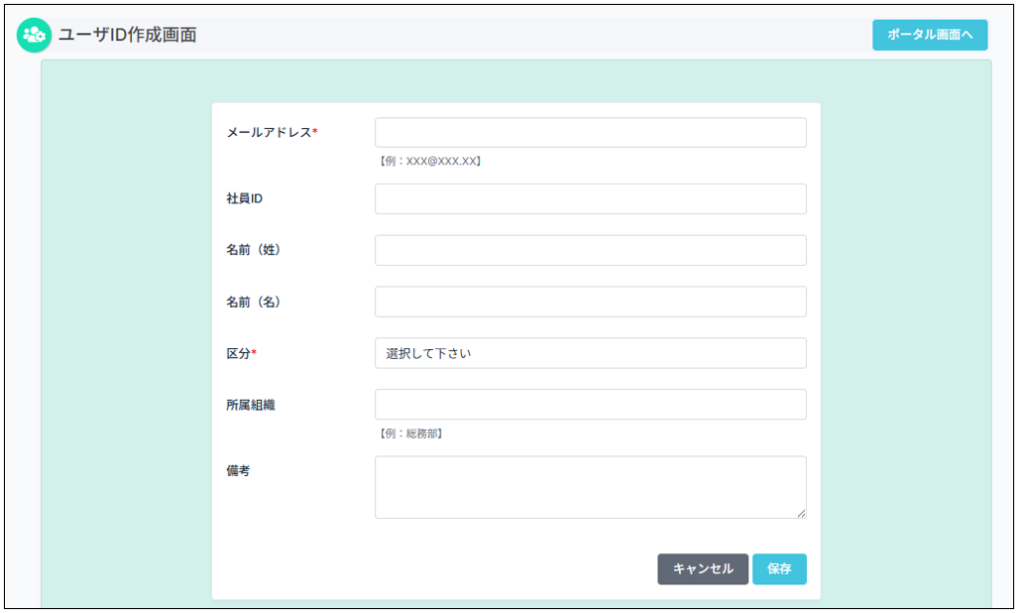Focus the 社員ID text field
Viewport: 1024px width, 613px height.
590,199
